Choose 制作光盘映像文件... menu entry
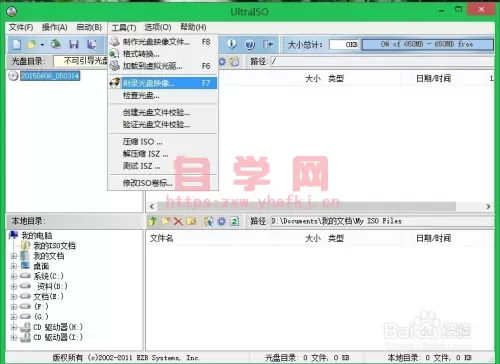 (x=163, y=42)
